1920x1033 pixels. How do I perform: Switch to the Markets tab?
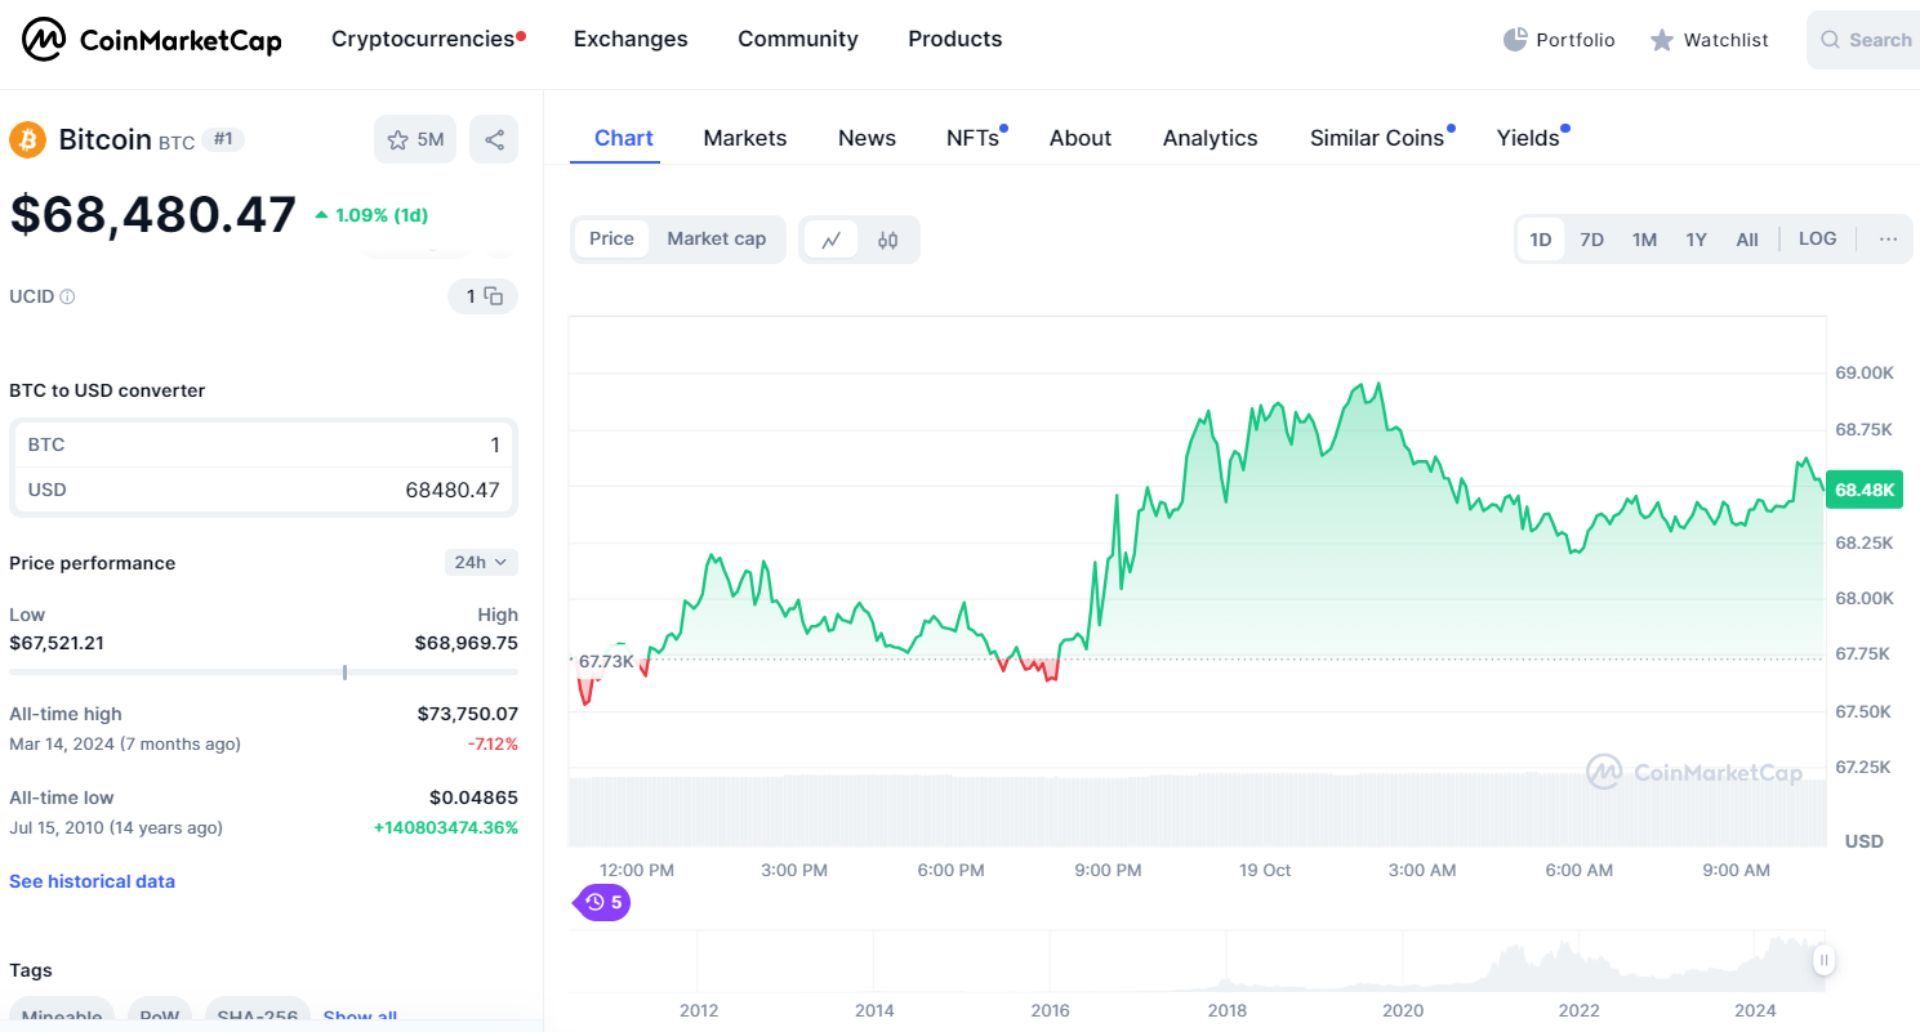pyautogui.click(x=744, y=138)
